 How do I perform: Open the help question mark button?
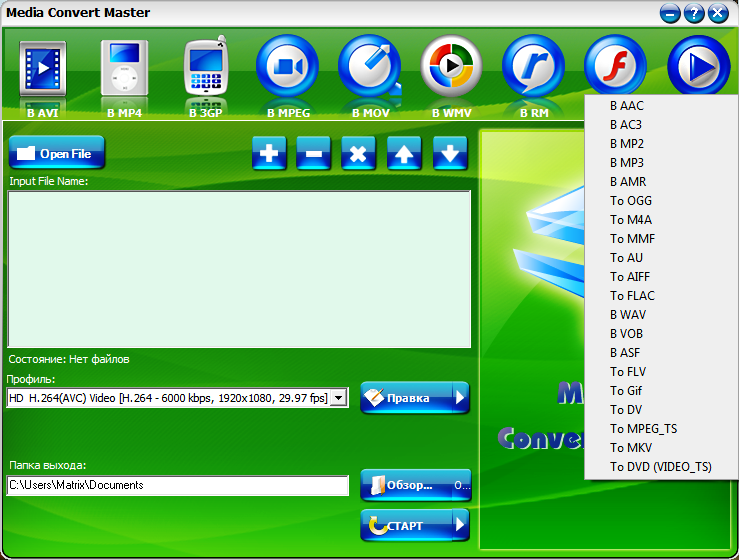pyautogui.click(x=694, y=13)
